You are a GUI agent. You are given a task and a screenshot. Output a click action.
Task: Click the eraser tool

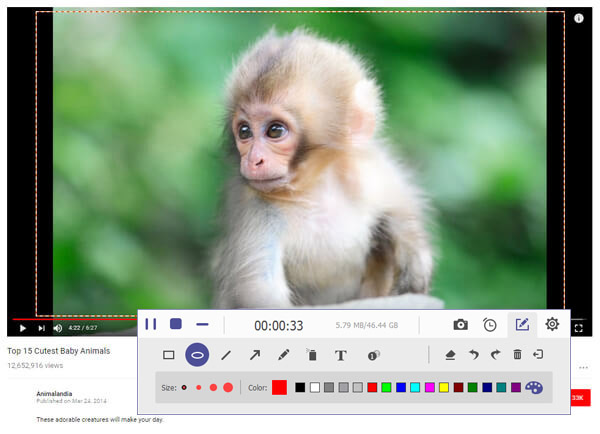pyautogui.click(x=450, y=355)
